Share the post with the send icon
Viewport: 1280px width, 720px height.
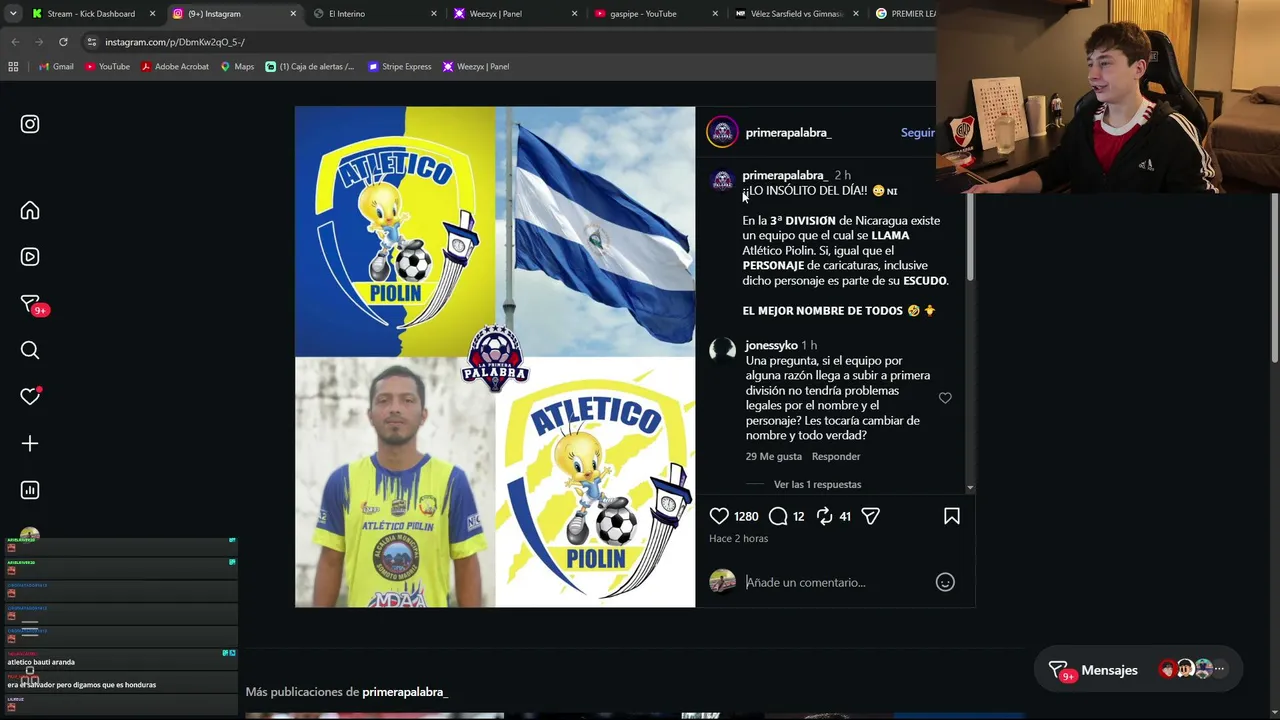pyautogui.click(x=871, y=516)
